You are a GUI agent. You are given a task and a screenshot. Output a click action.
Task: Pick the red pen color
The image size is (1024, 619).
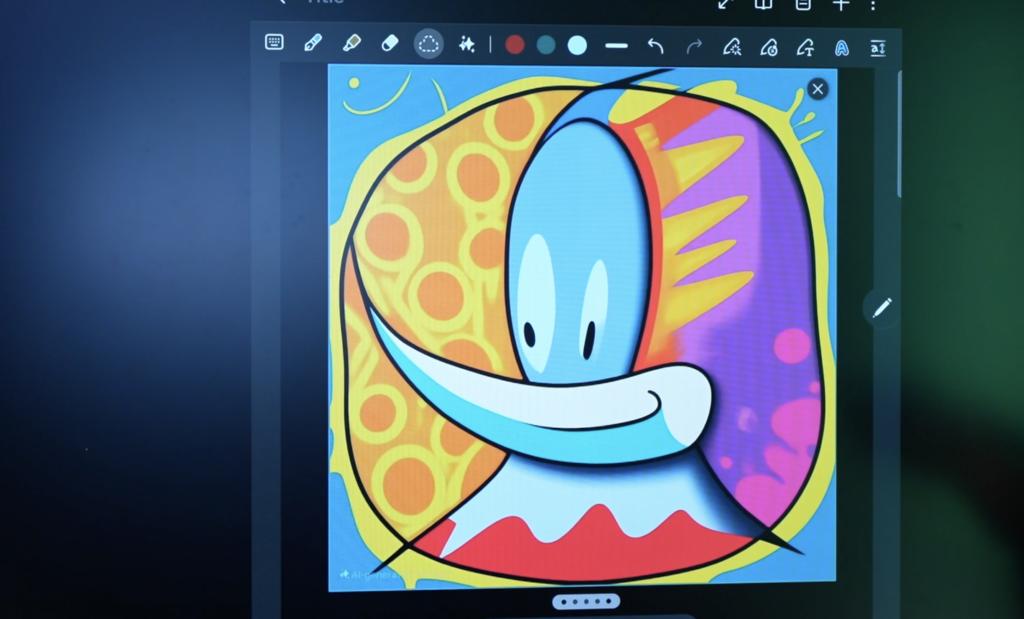(515, 45)
